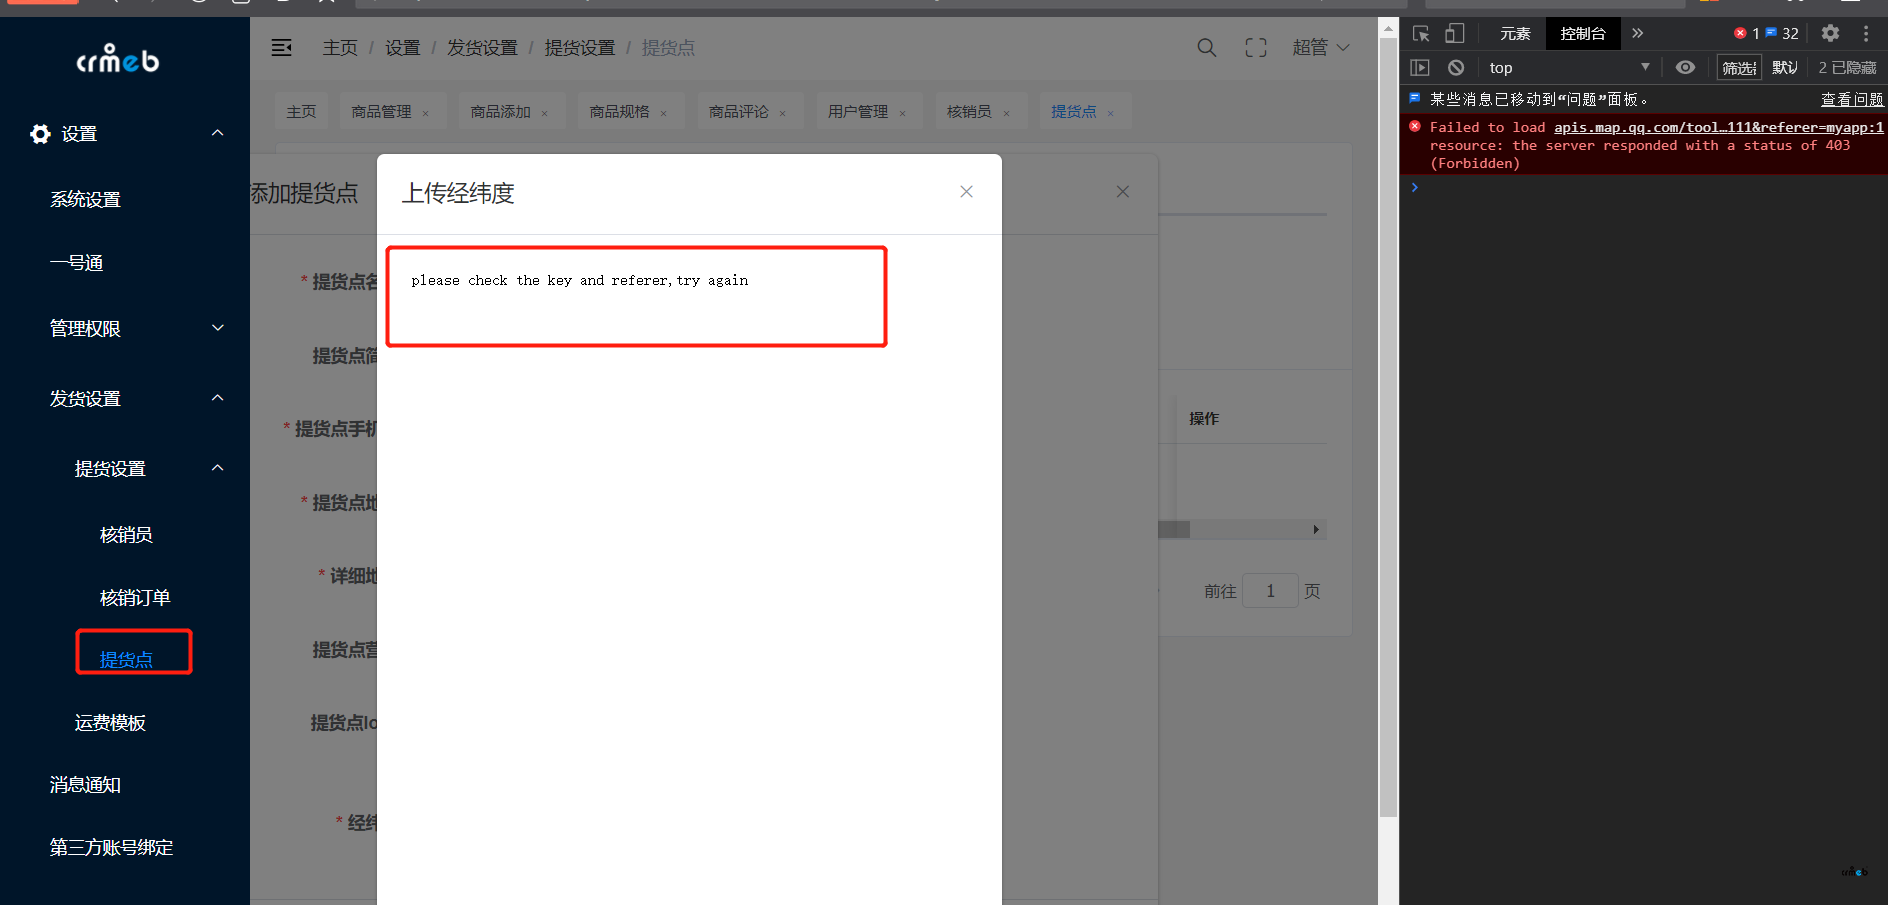1888x905 pixels.
Task: Open the search magnifier icon
Action: [x=1207, y=48]
